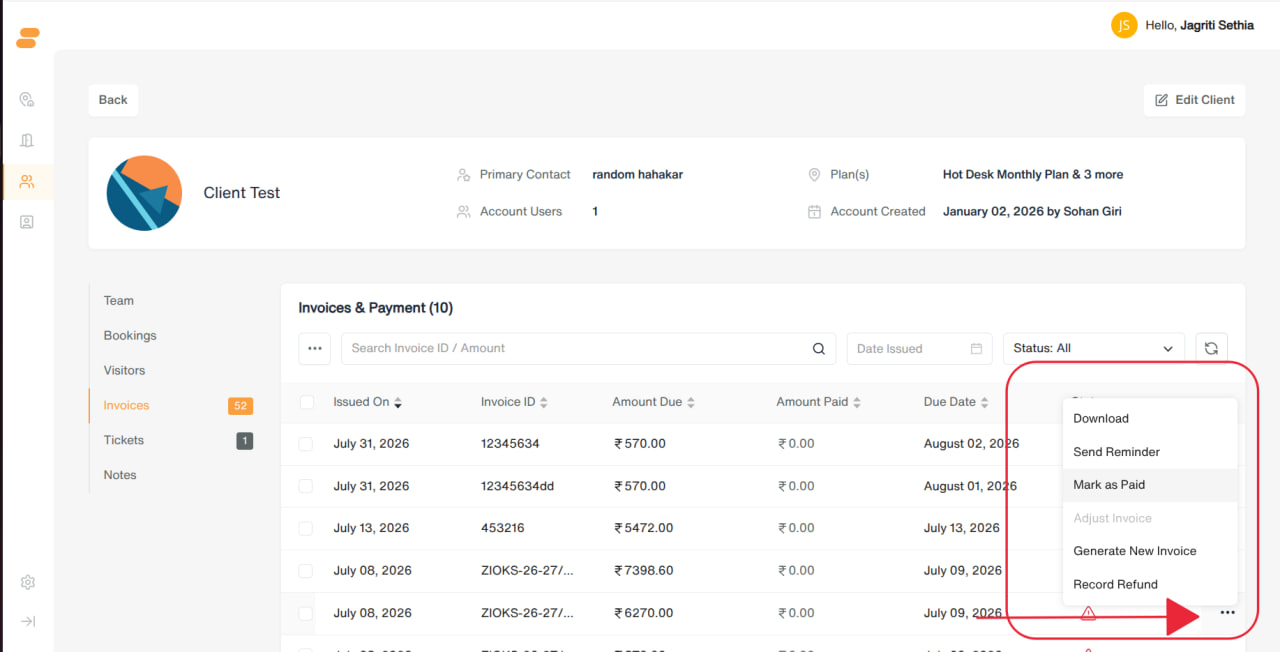Click the logout arrow icon at the sidebar bottom

[x=27, y=621]
